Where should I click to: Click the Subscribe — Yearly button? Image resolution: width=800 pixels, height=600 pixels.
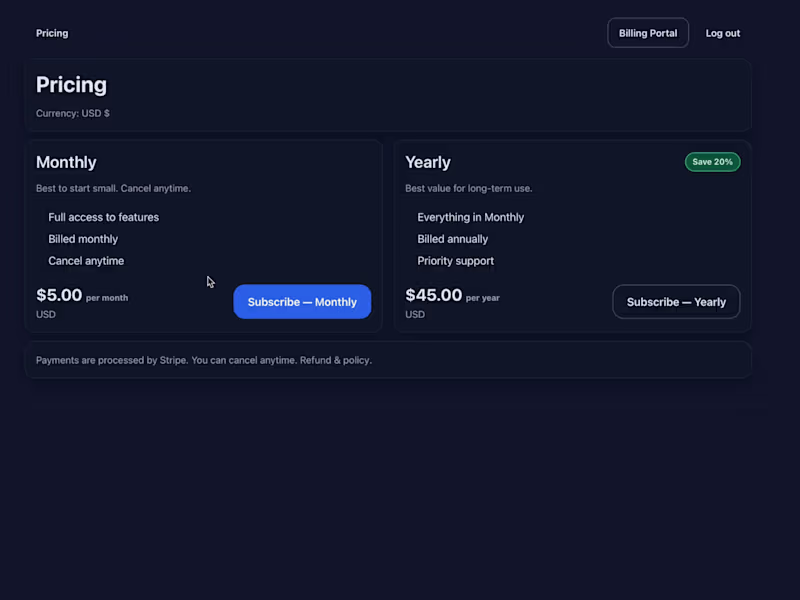676,301
